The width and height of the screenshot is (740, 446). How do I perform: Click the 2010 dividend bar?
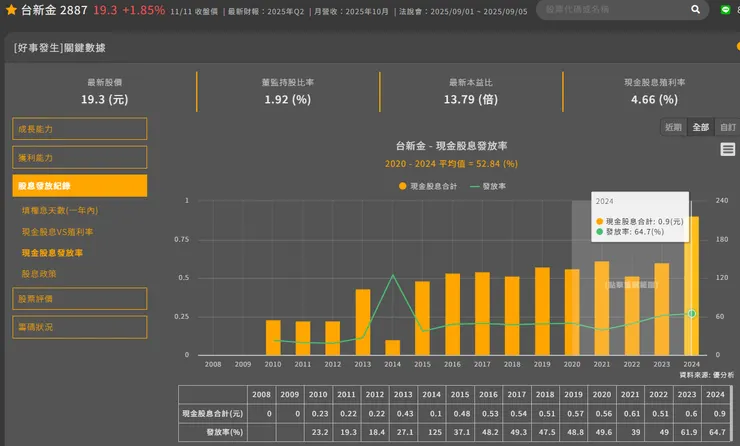click(273, 338)
